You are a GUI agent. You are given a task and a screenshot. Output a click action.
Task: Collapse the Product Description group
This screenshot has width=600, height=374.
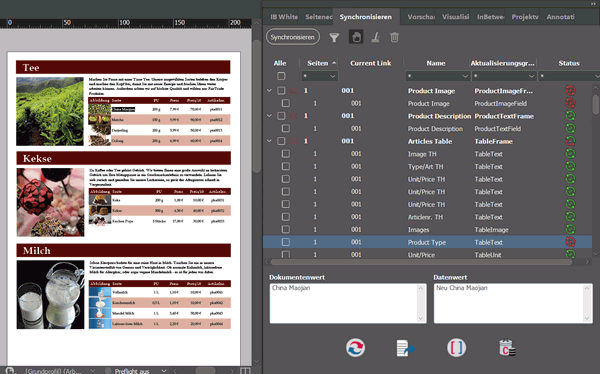coord(269,116)
